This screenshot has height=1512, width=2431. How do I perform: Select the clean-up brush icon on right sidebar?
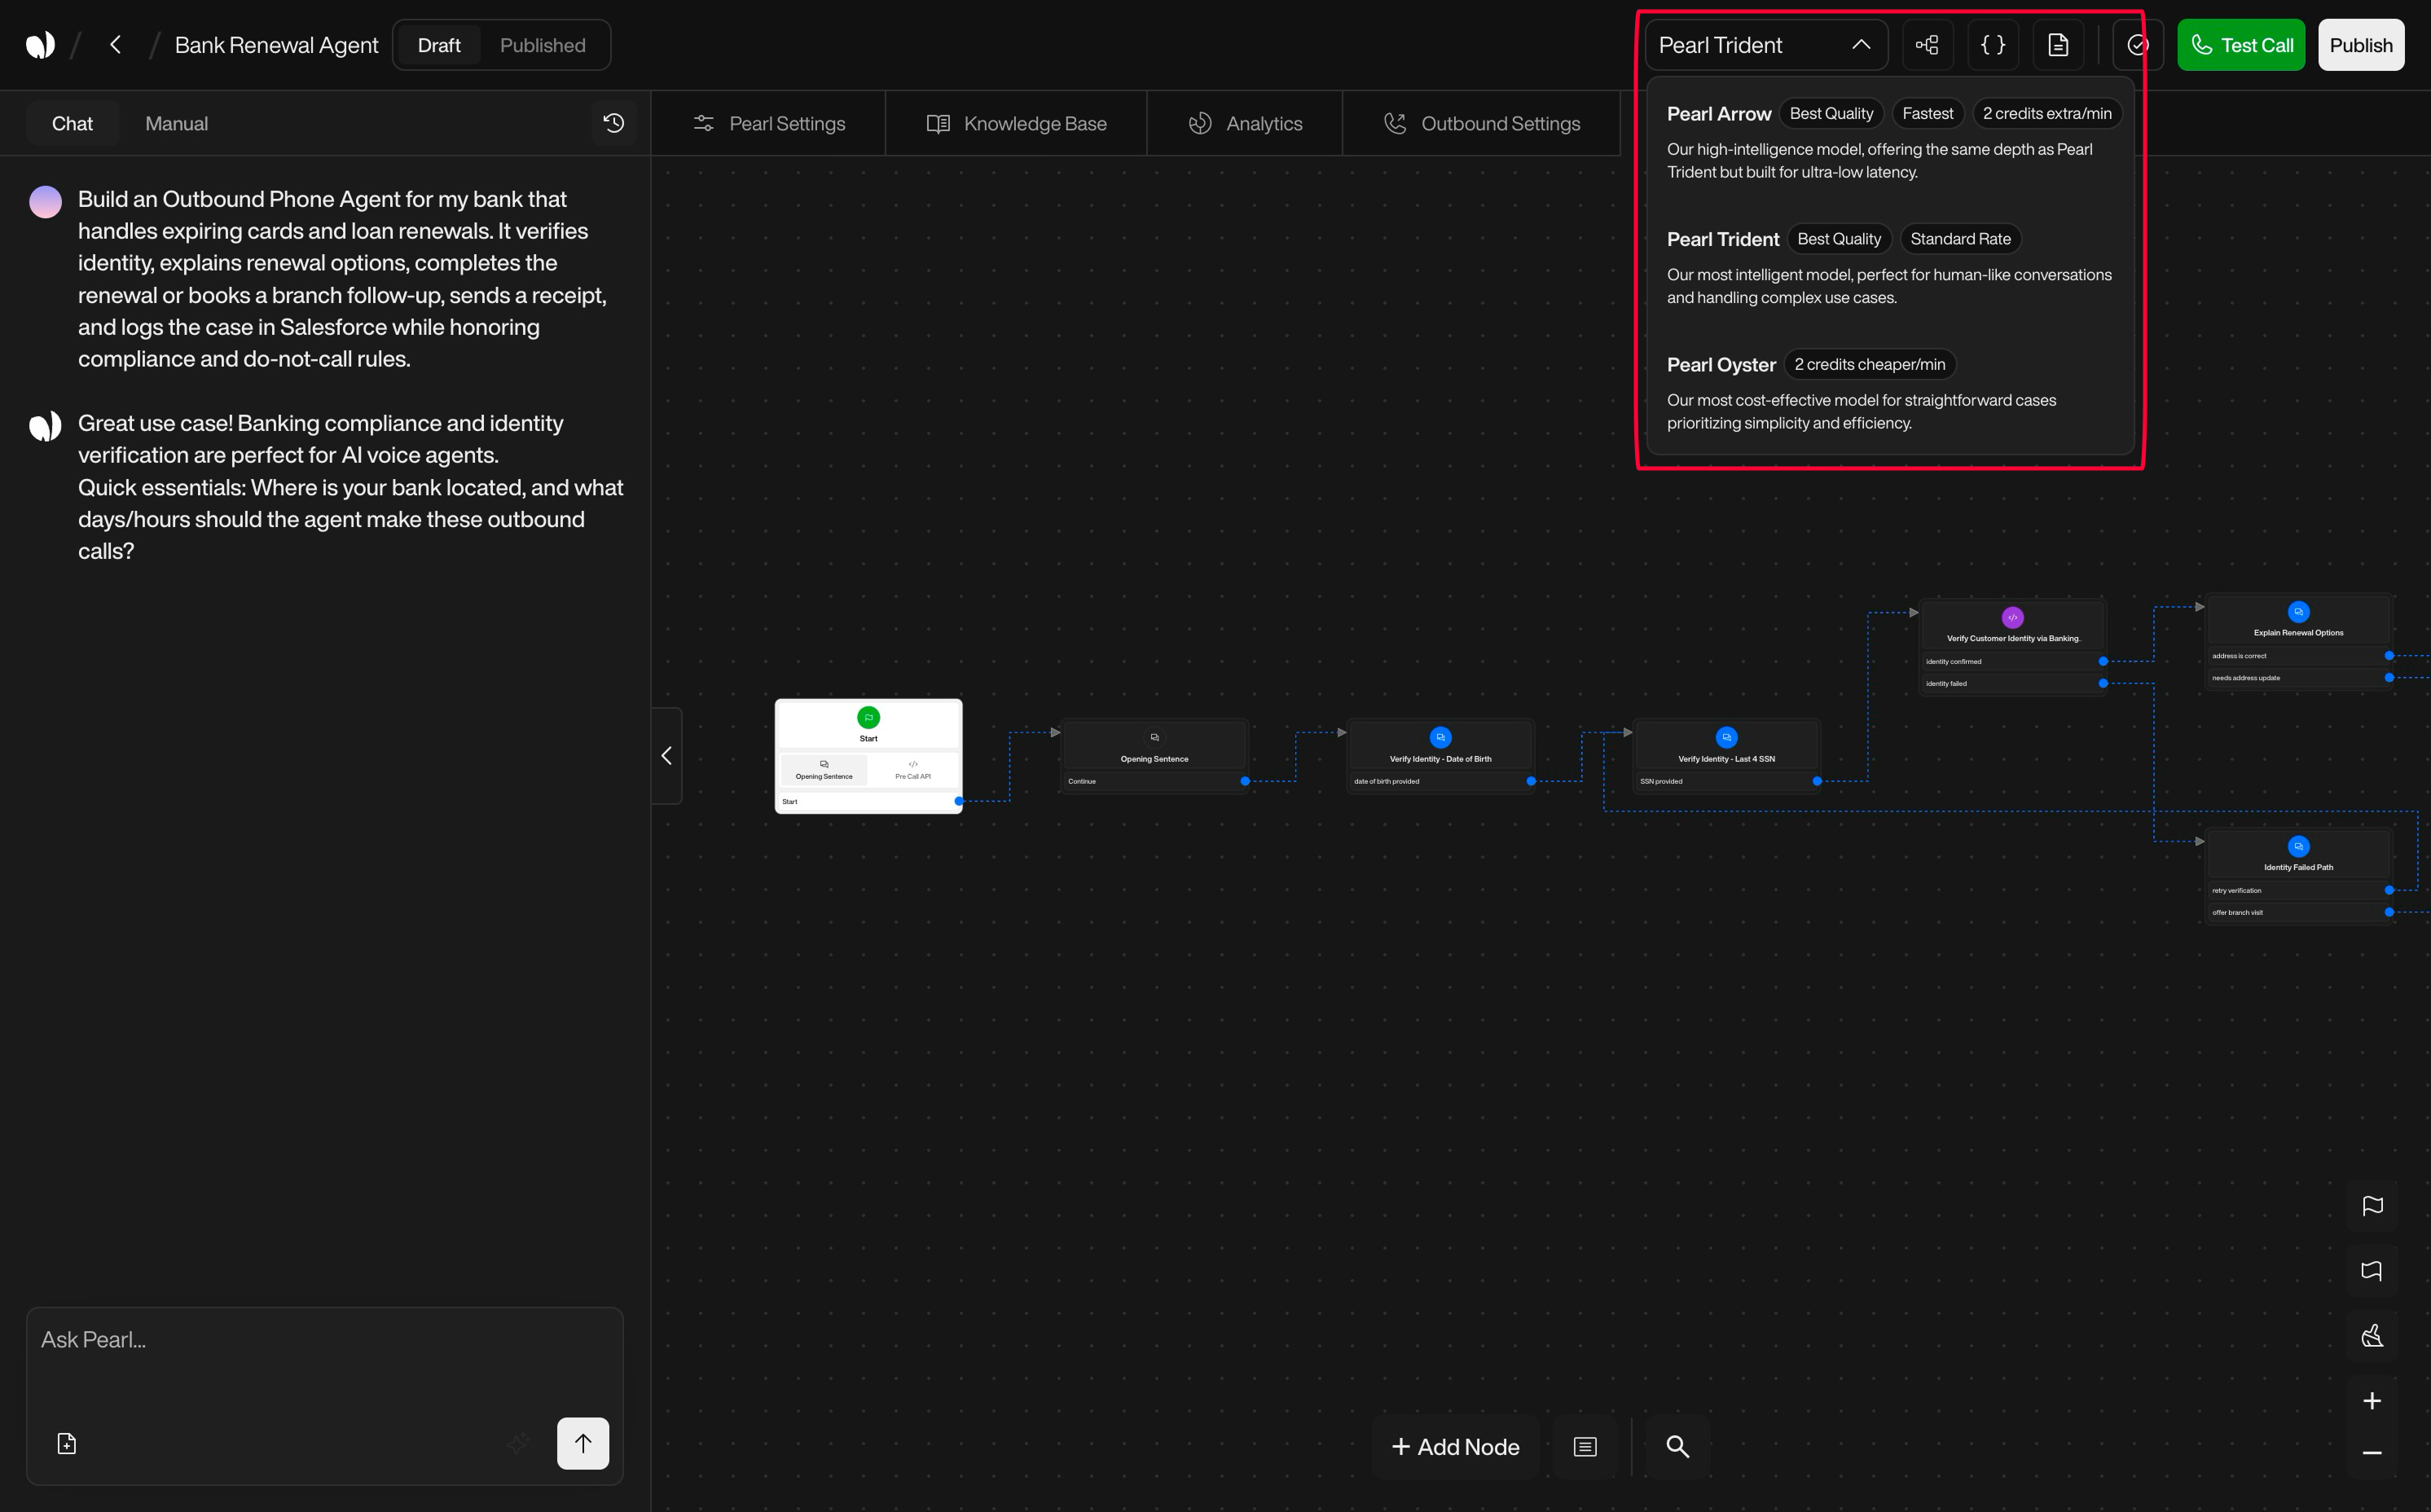click(2373, 1335)
